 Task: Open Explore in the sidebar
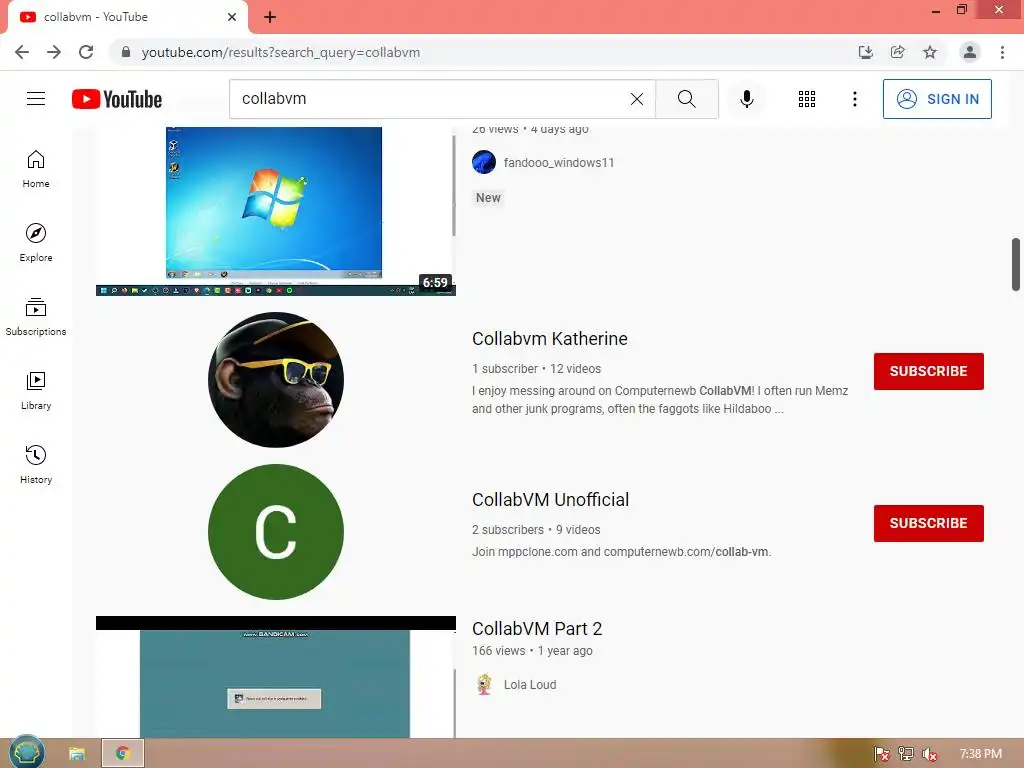point(36,243)
